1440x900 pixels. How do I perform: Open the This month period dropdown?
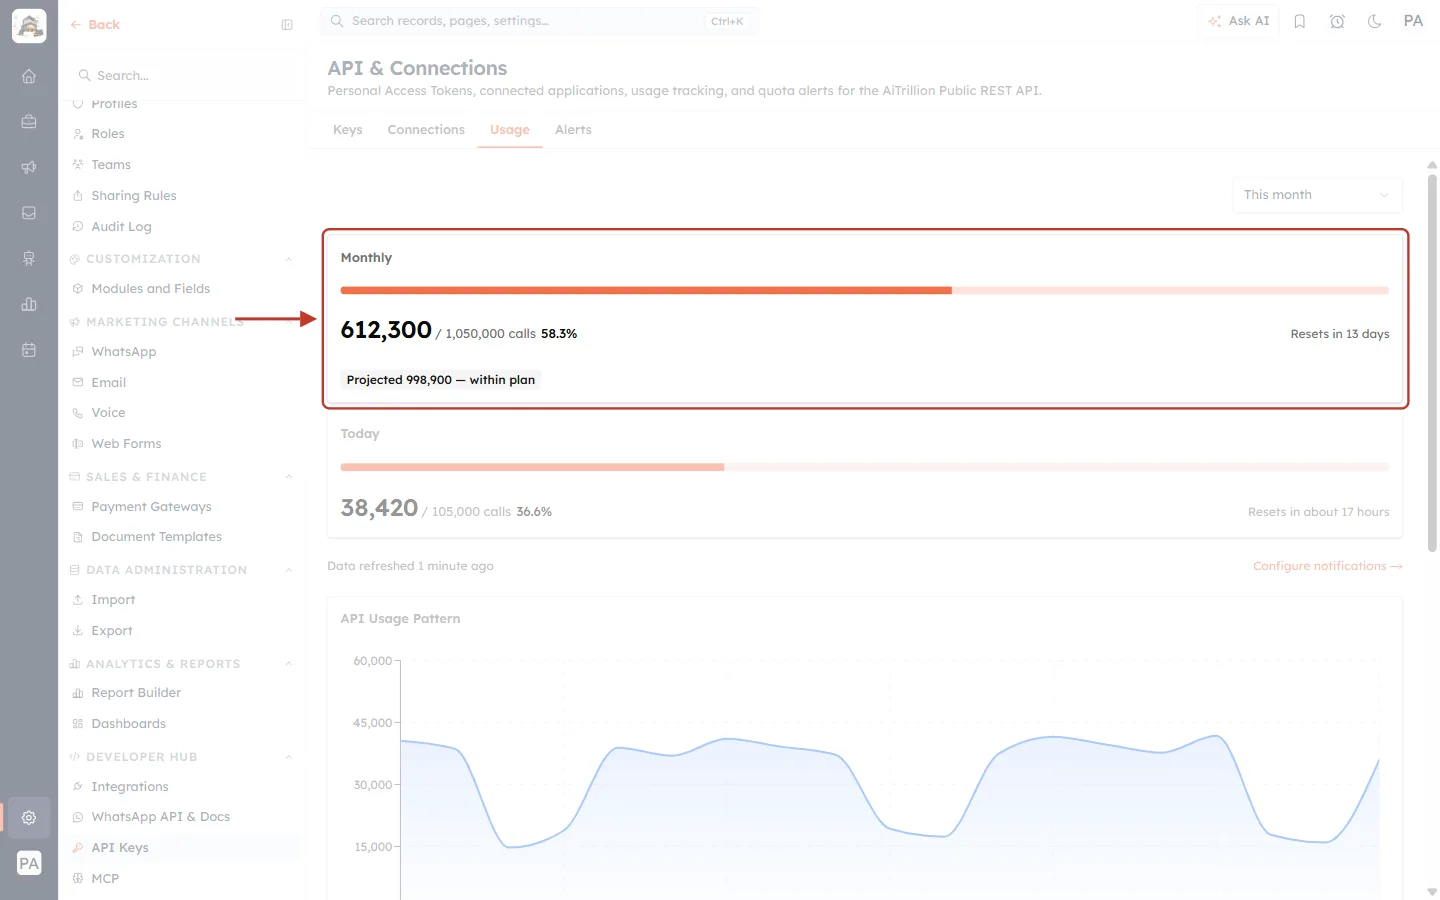(1317, 195)
